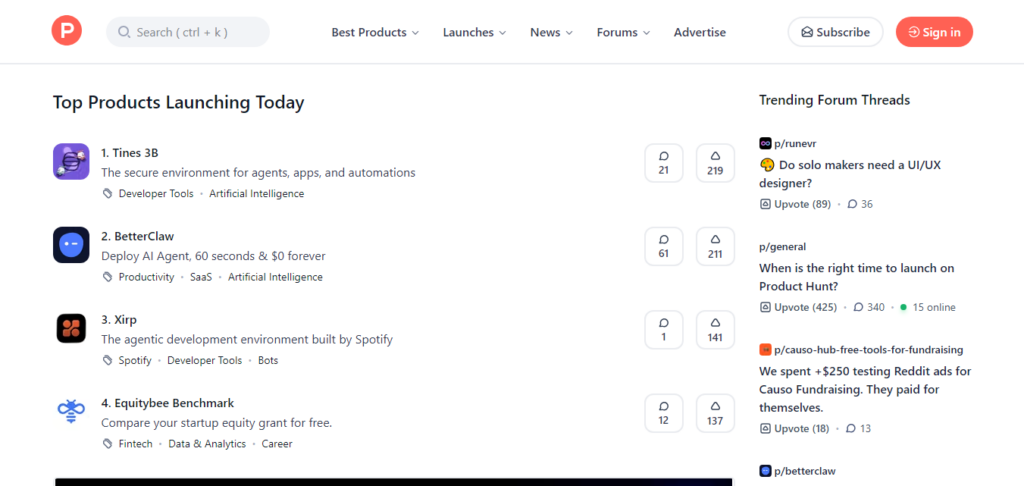Open the '4. Equitybee Benchmark' product title
This screenshot has height=486, width=1024.
click(x=167, y=403)
